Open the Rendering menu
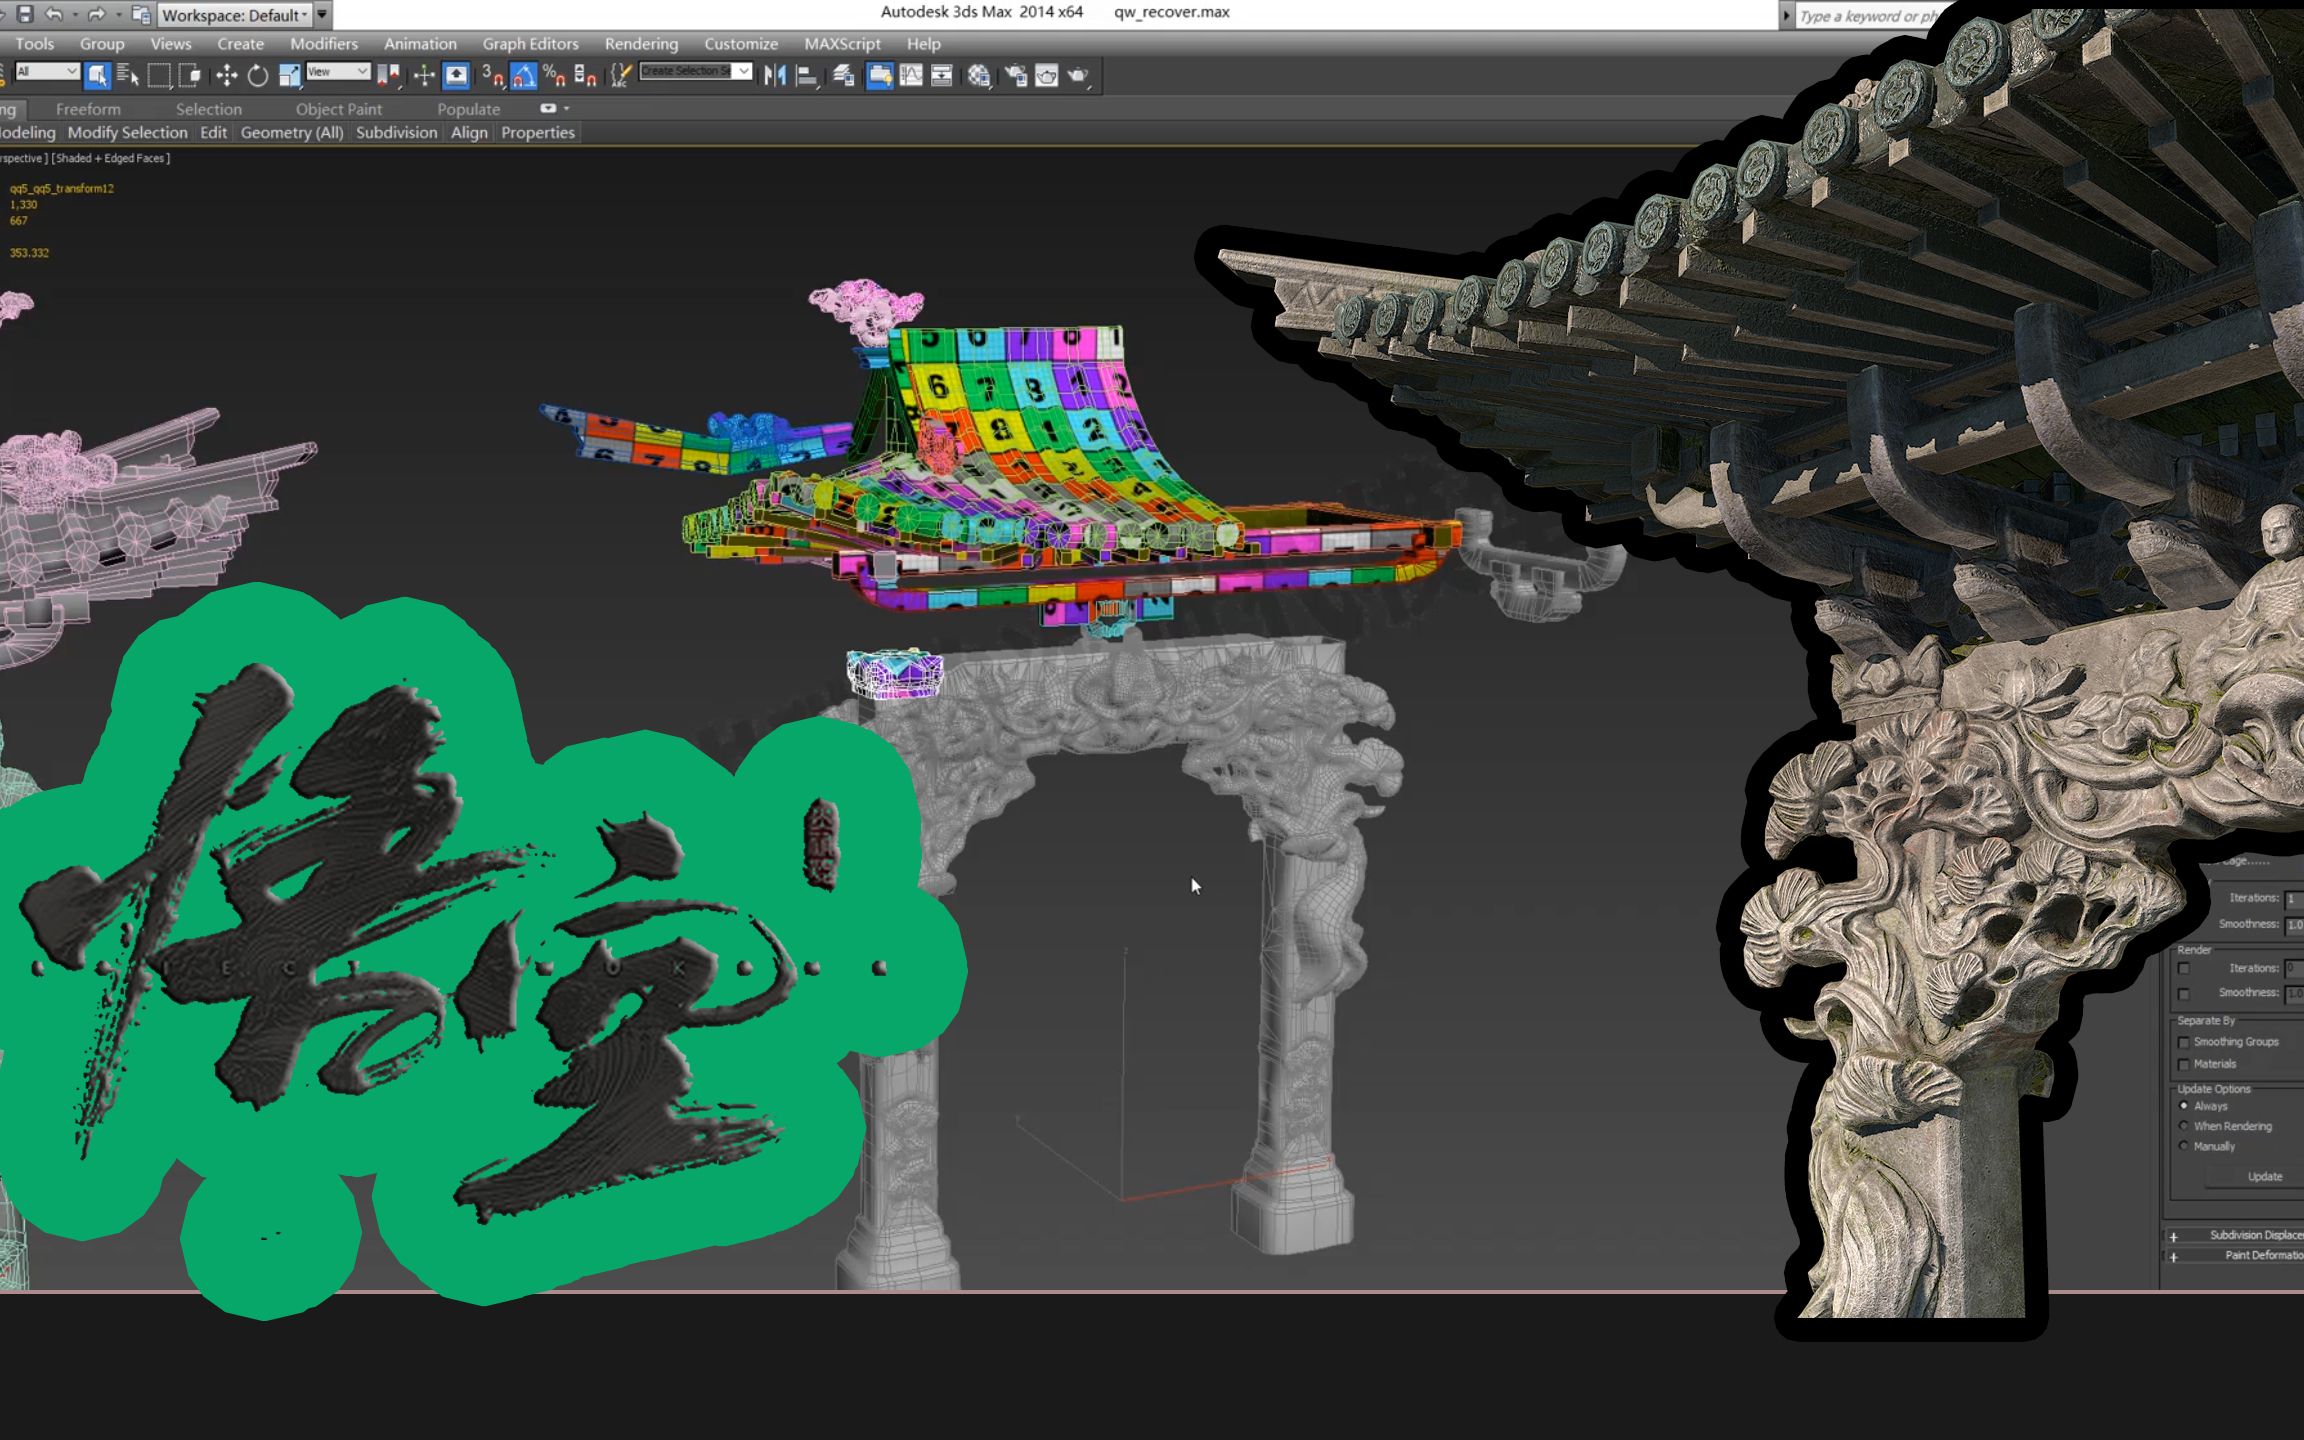 click(x=641, y=44)
